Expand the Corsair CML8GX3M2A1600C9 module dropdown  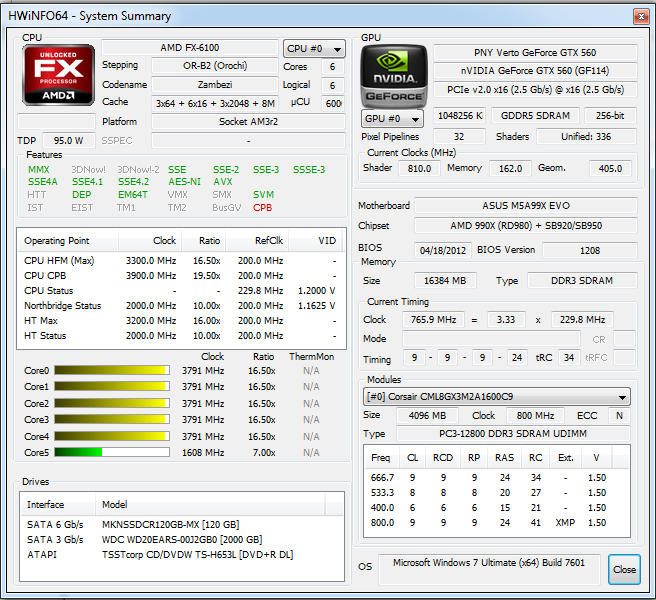[497, 397]
